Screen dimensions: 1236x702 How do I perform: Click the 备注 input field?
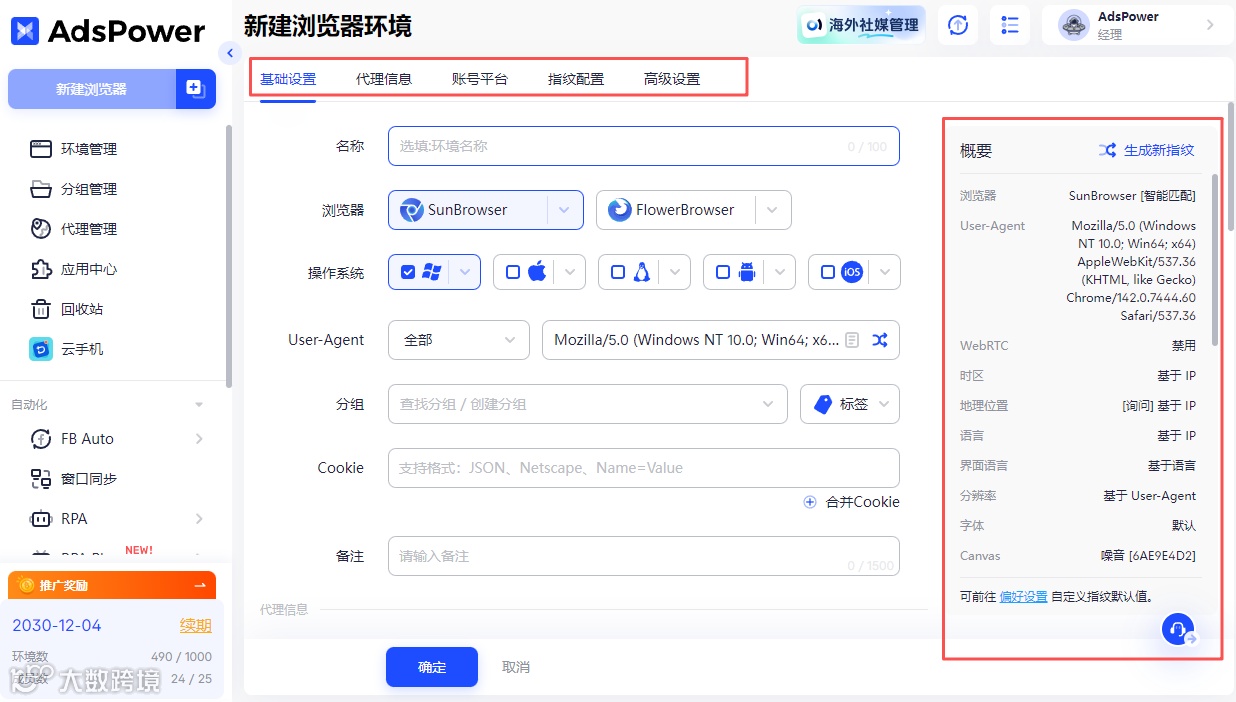[644, 556]
